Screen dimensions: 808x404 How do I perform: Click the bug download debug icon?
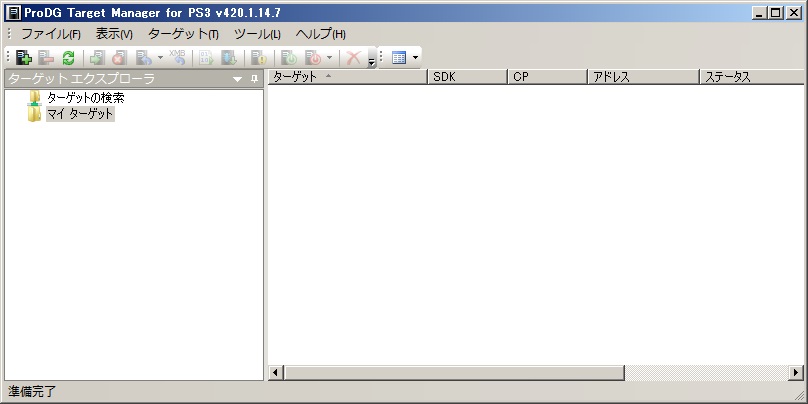click(x=229, y=57)
